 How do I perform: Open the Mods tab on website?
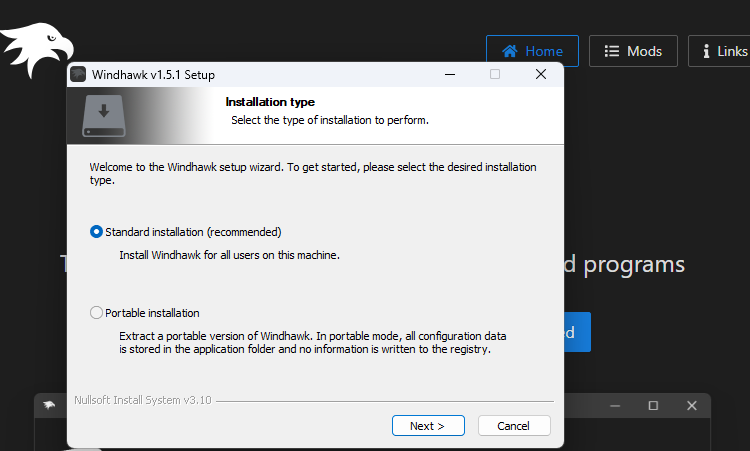tap(633, 51)
